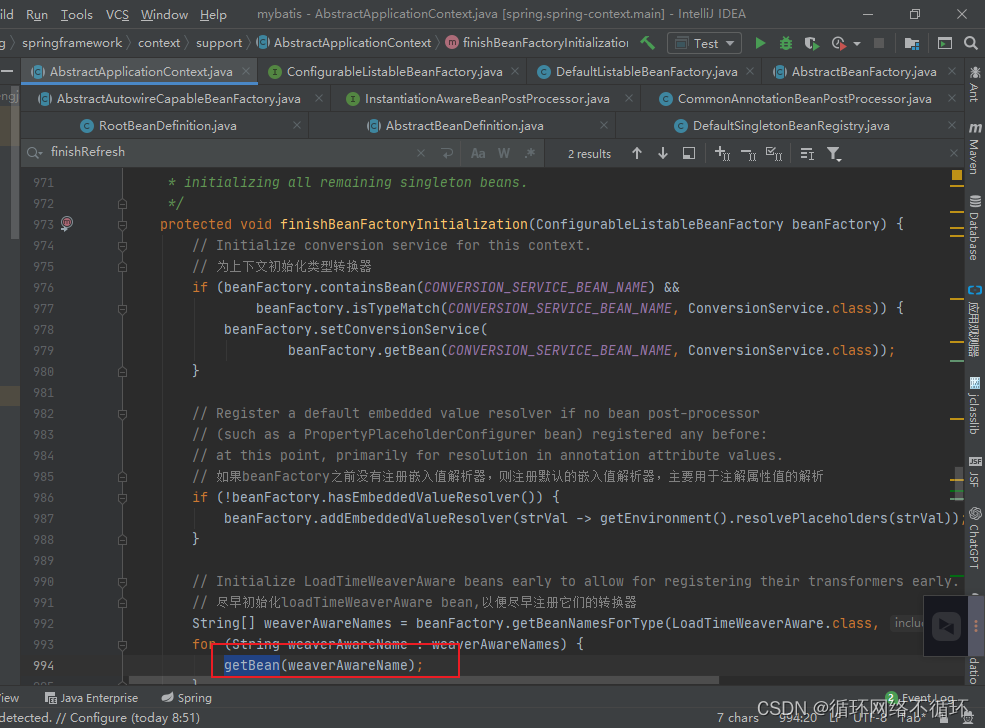This screenshot has width=985, height=728.
Task: Open the Run menu
Action: (37, 14)
